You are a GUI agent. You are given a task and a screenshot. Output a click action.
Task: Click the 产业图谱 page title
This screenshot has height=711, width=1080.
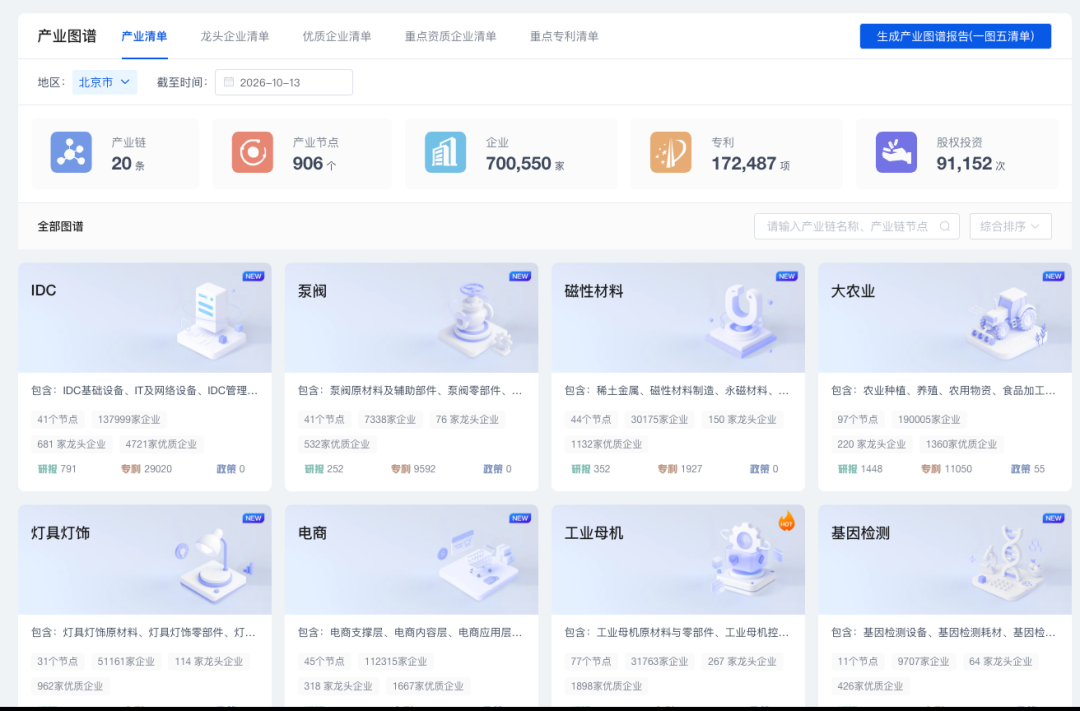pyautogui.click(x=67, y=36)
